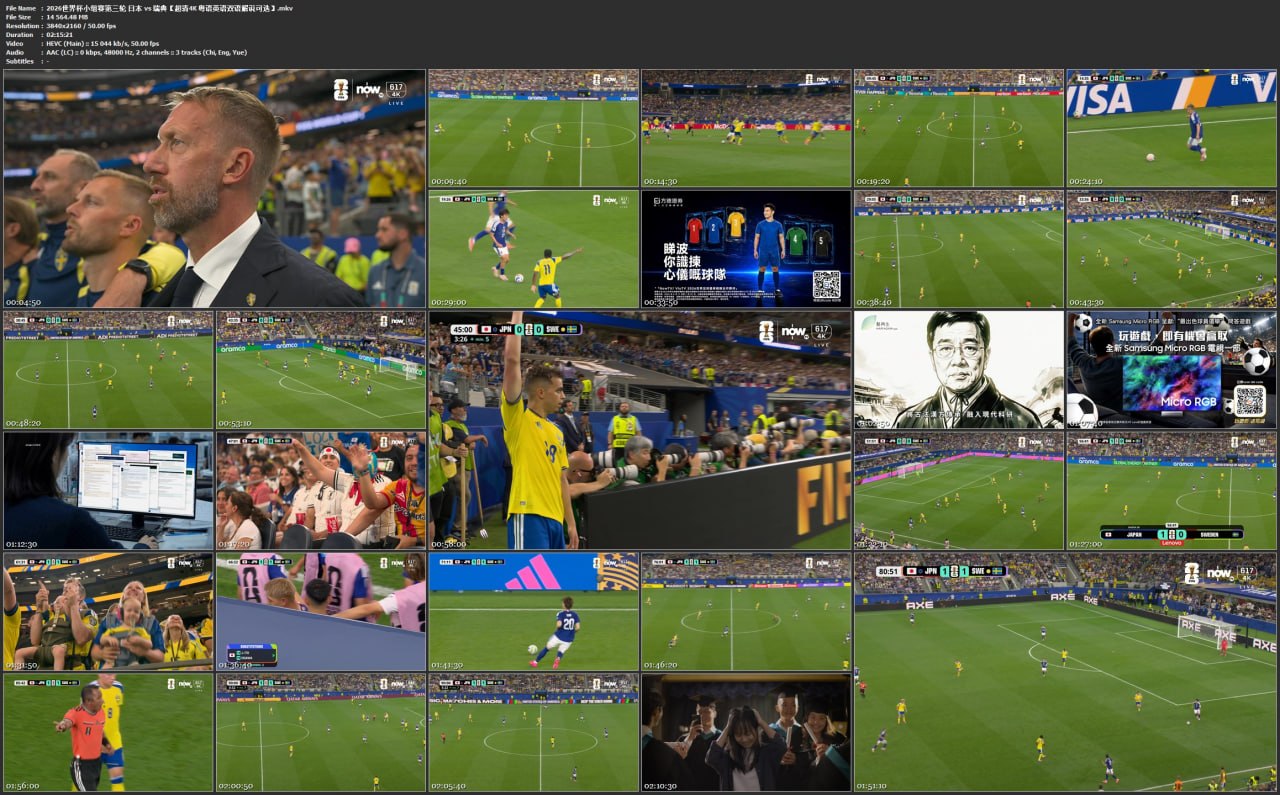The image size is (1280, 795).
Task: Select the frame stamped 00:14:30
Action: 746,128
